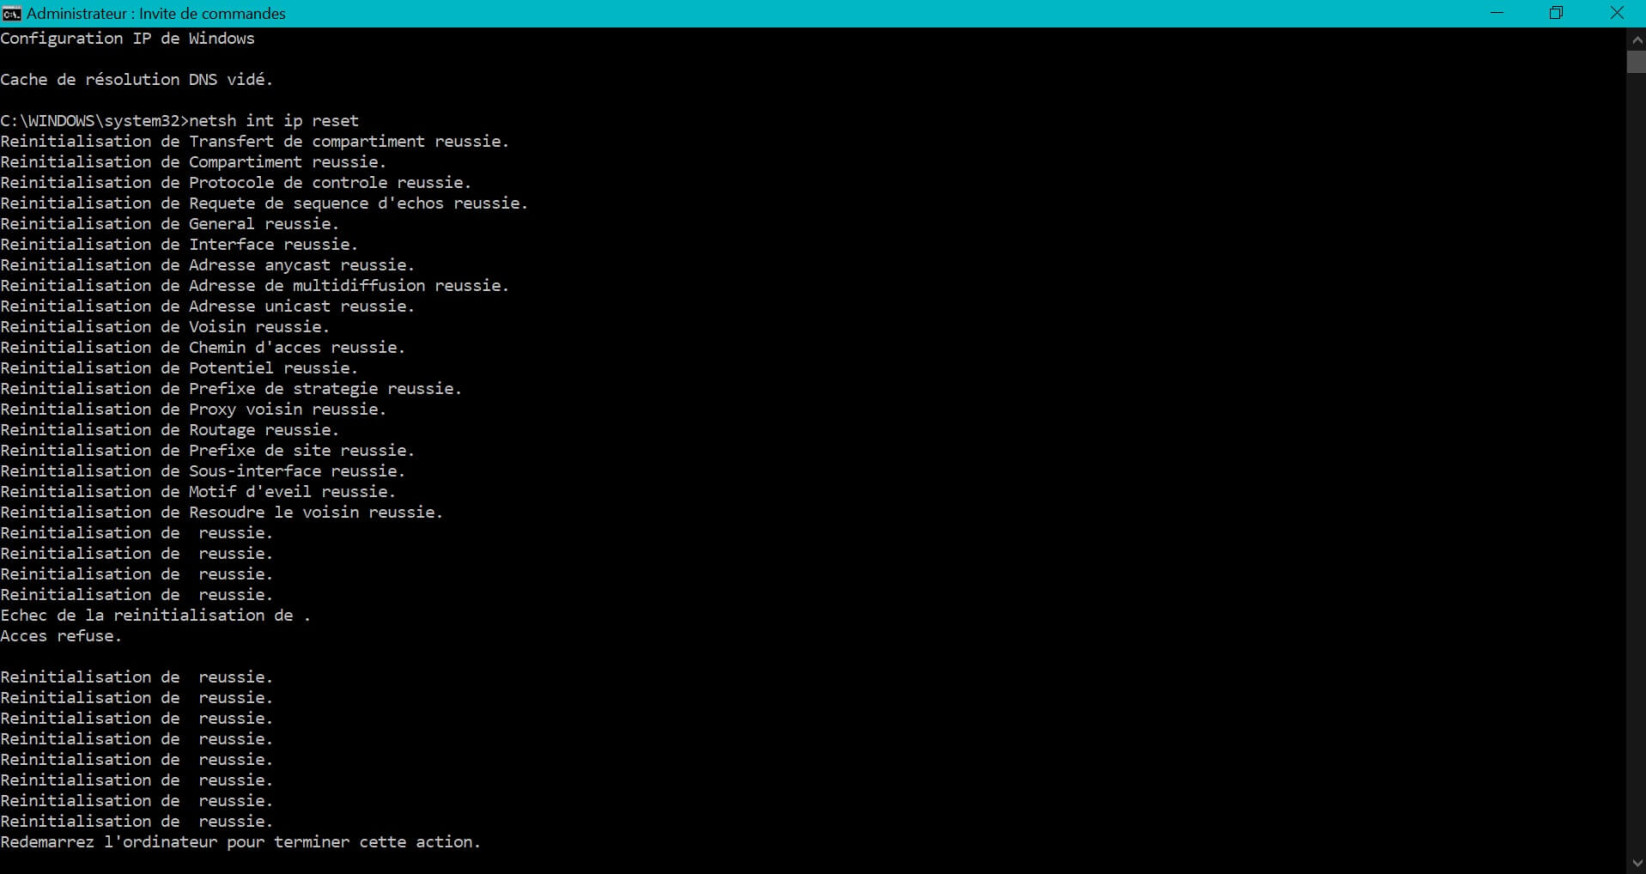Click the line 'Prefixe de site reussie.'
This screenshot has height=874, width=1646.
[x=302, y=451]
